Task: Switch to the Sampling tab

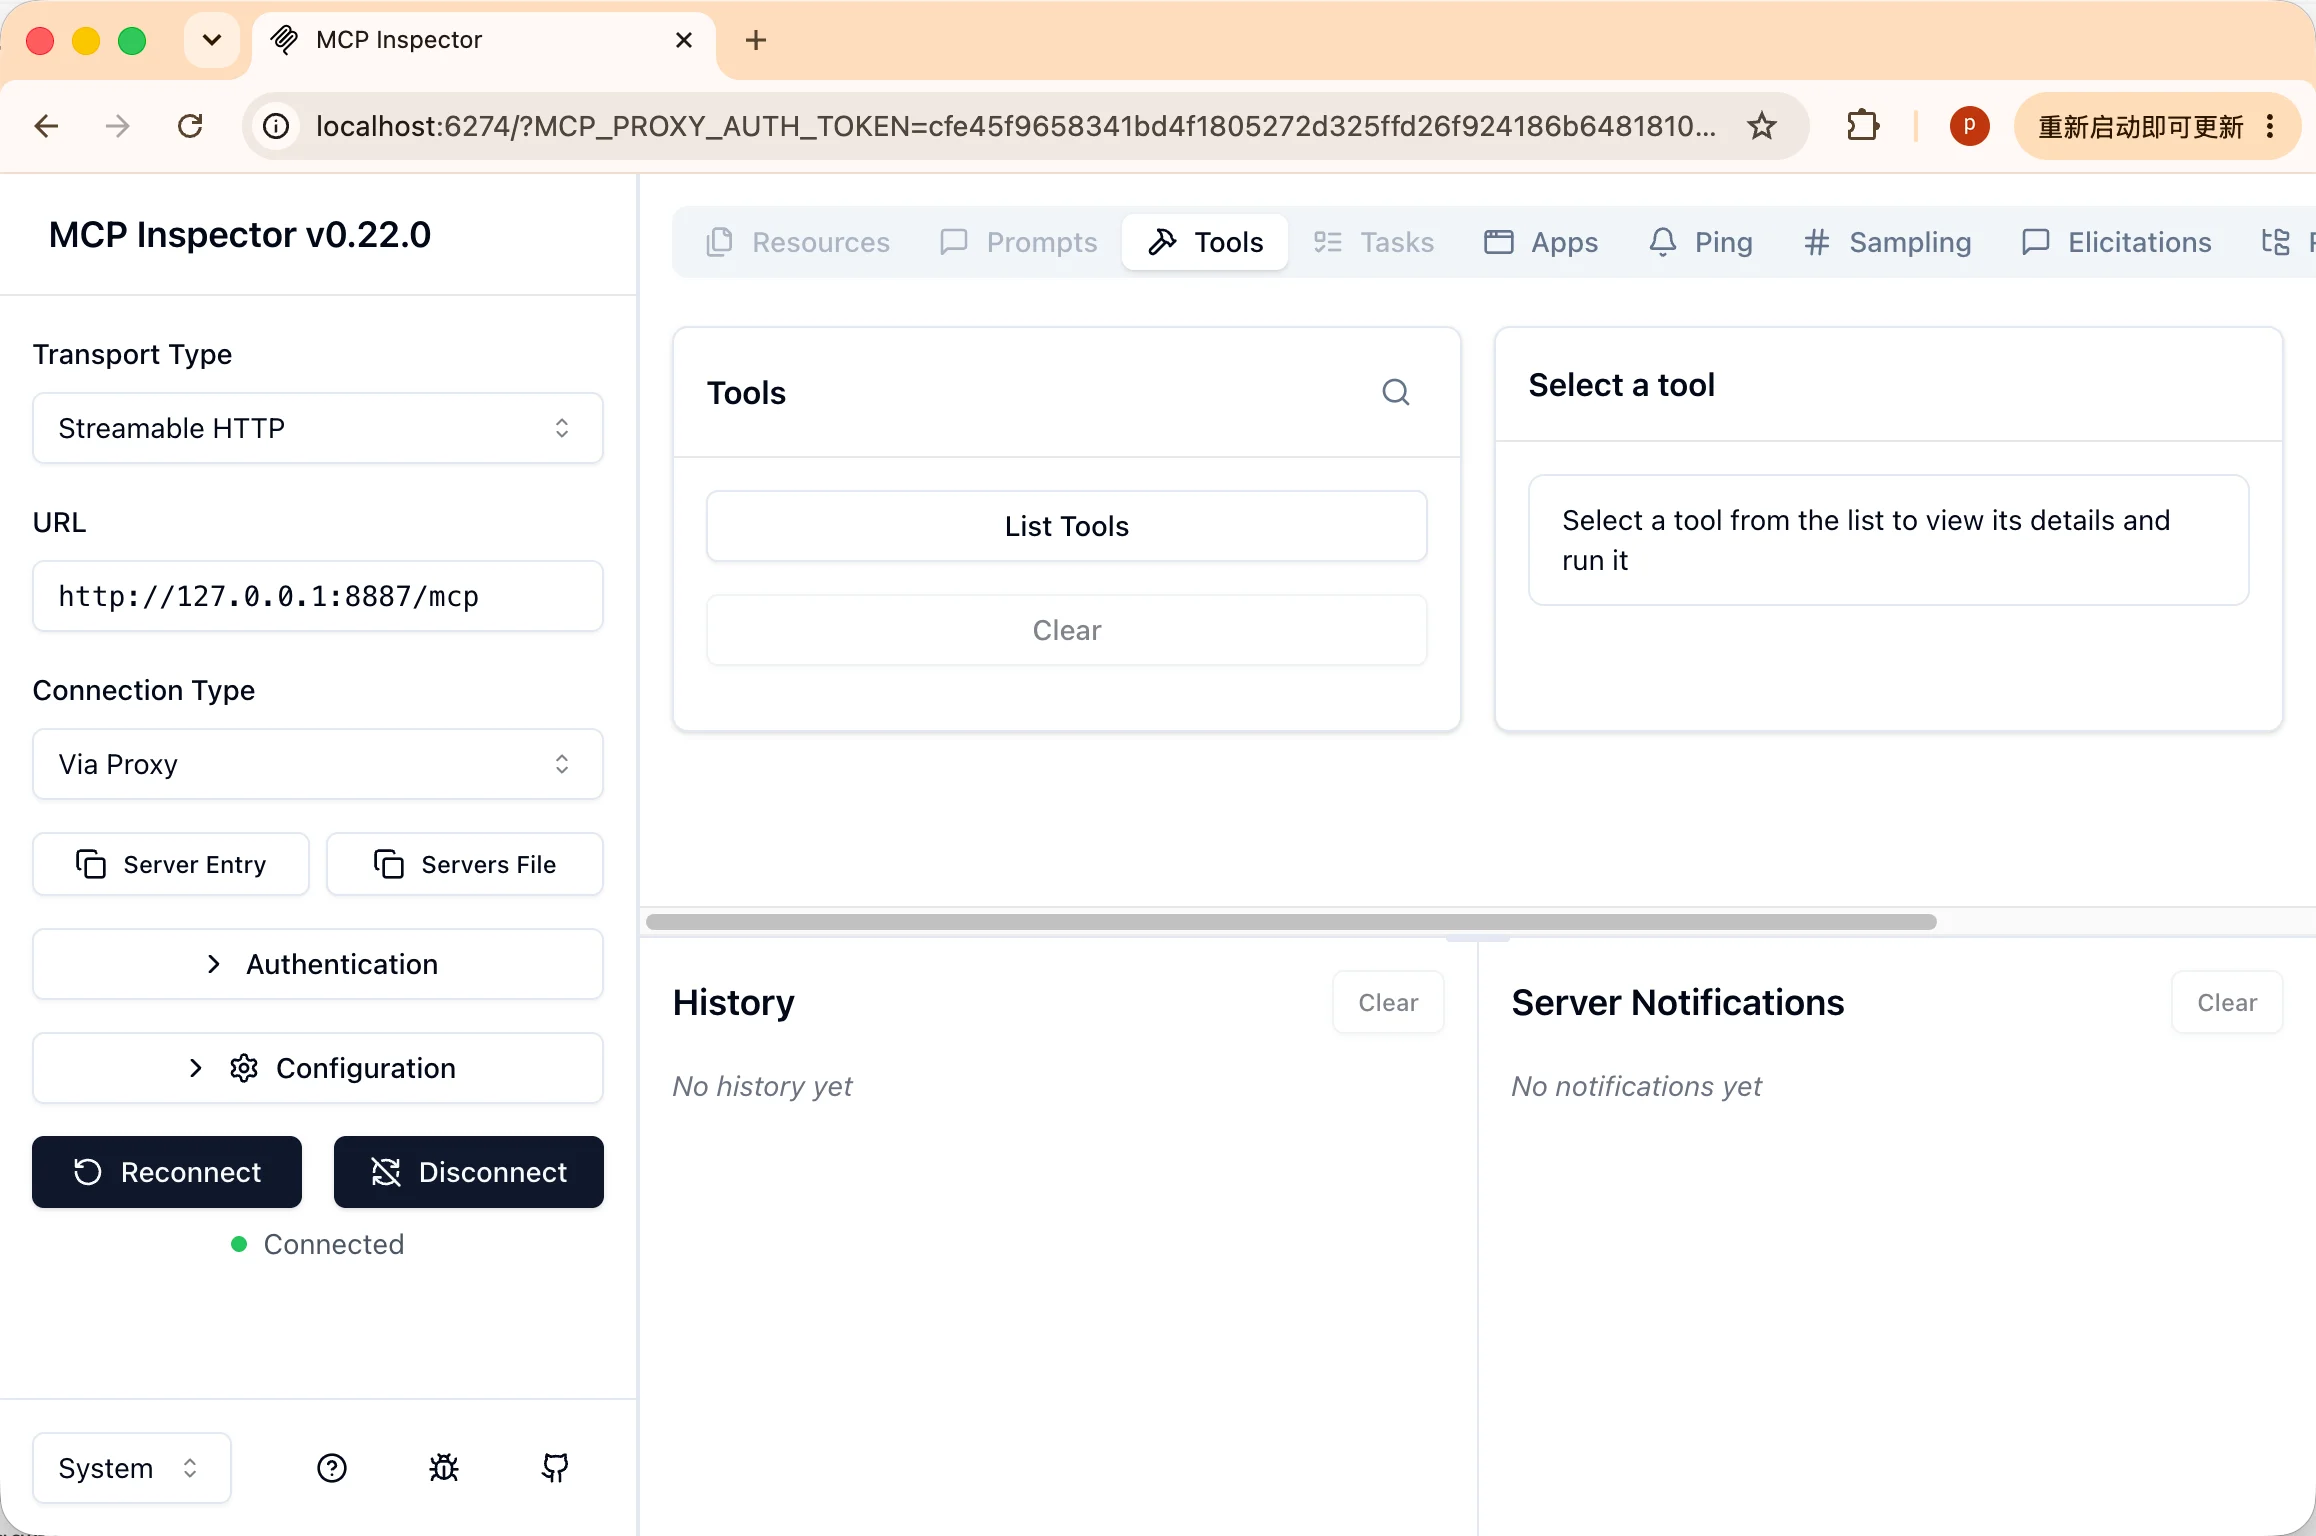Action: click(1888, 242)
